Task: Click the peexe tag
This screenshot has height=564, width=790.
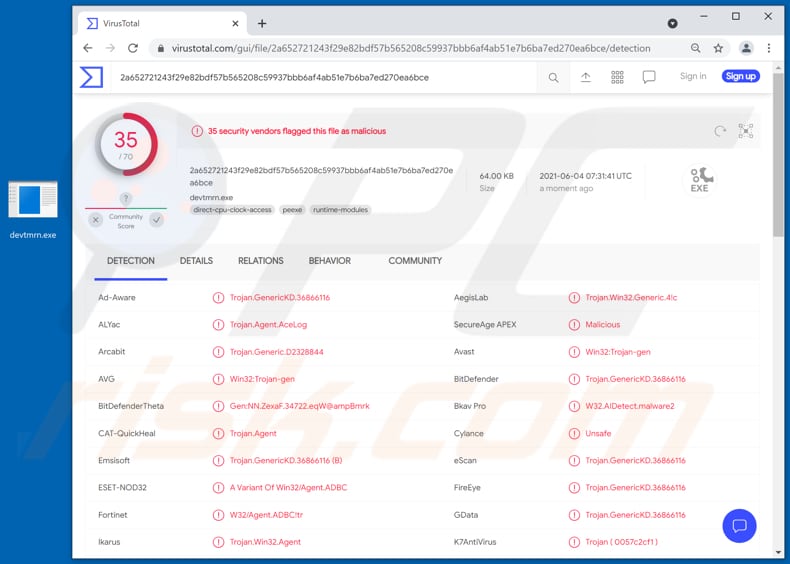Action: coord(292,210)
